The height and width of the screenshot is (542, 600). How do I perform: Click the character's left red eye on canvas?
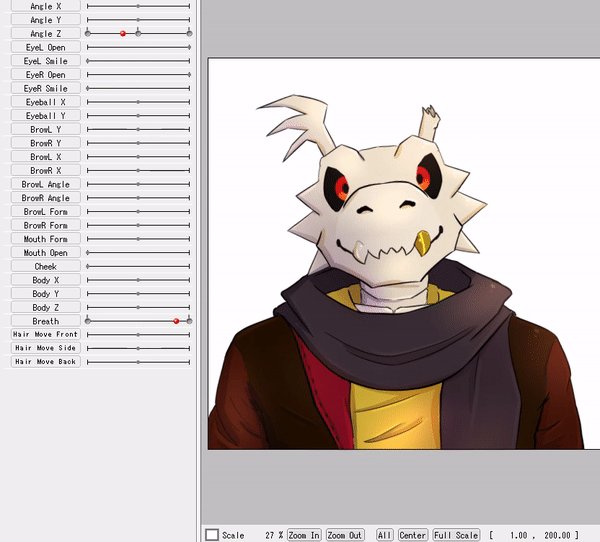pos(340,186)
